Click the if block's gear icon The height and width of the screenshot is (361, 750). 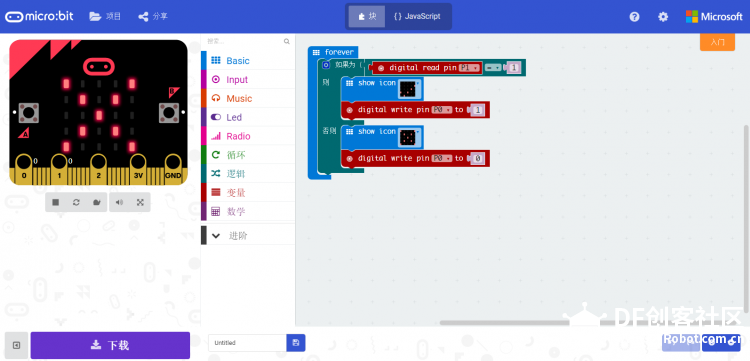(326, 65)
